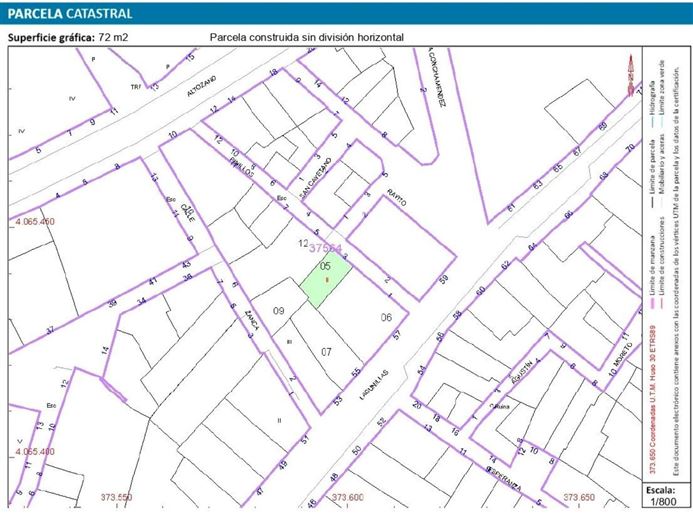The width and height of the screenshot is (693, 532).
Task: Click the LAGUNILLAS street name
Action: [x=373, y=384]
